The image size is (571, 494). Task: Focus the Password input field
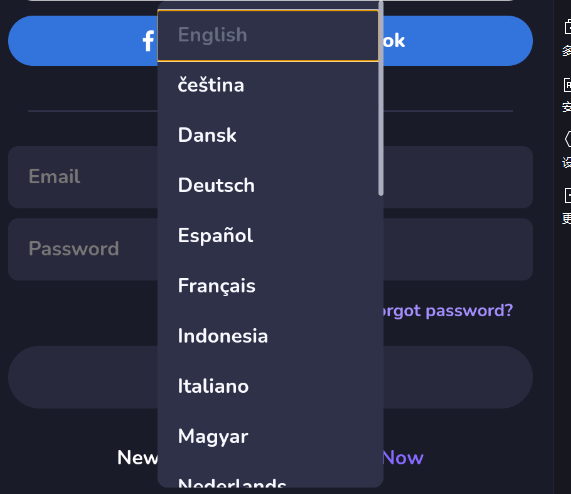(83, 249)
